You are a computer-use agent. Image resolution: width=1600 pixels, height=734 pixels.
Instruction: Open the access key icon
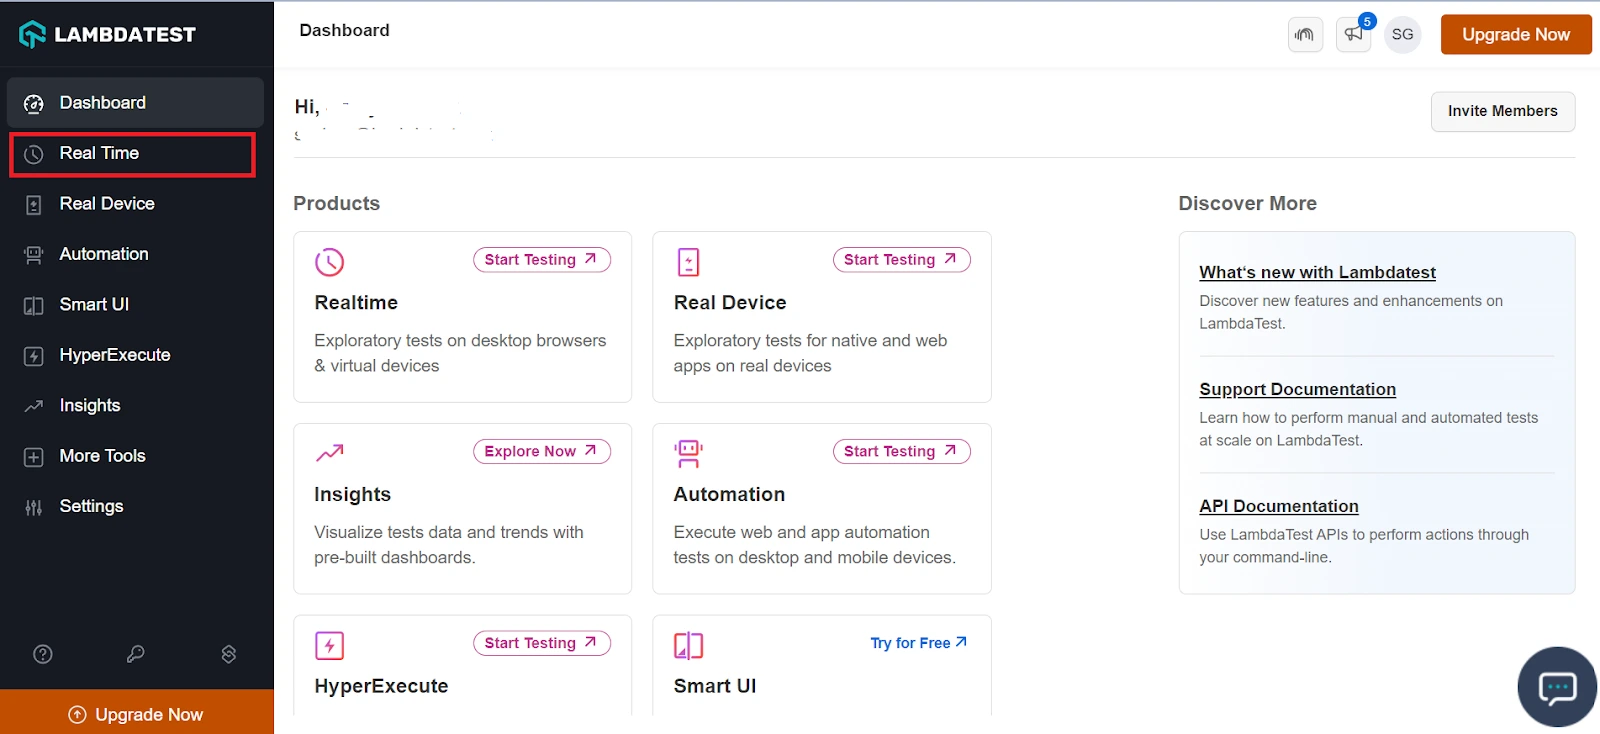click(136, 654)
